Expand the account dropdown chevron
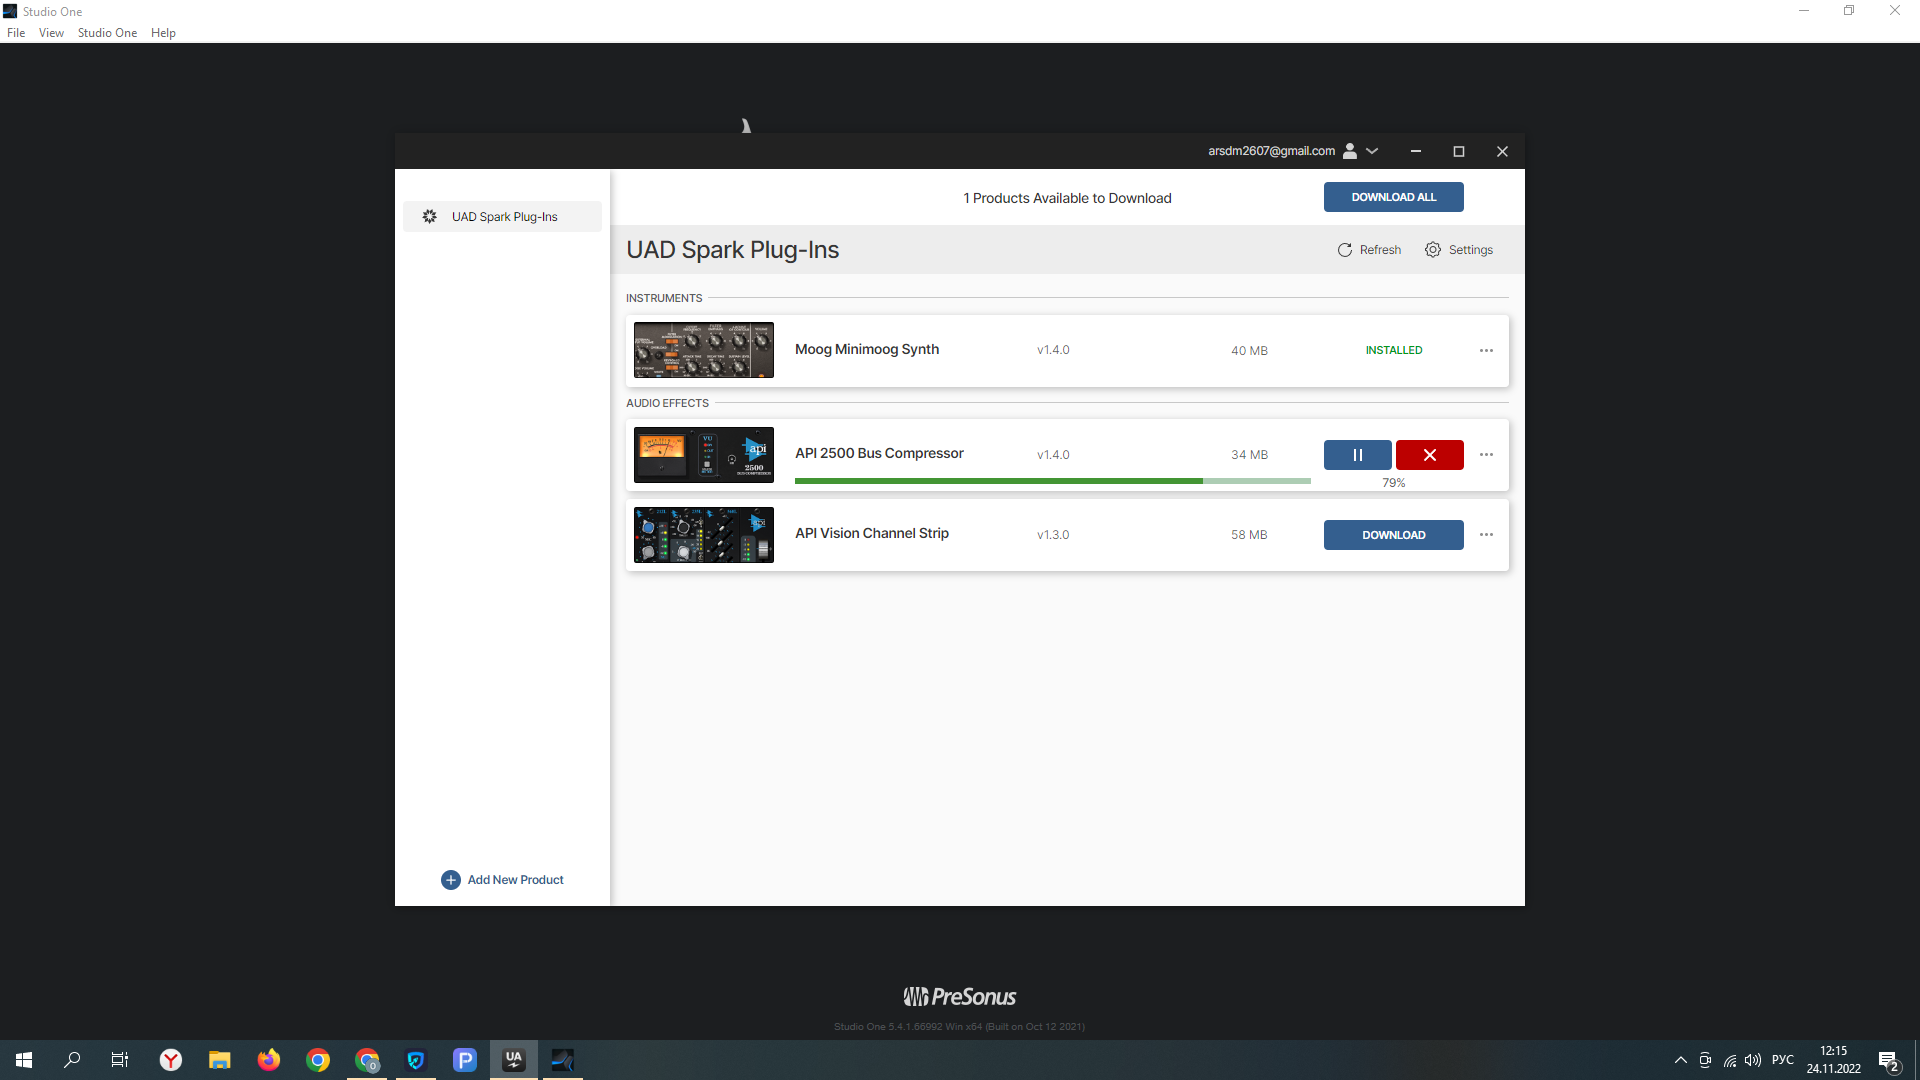This screenshot has height=1080, width=1920. (1372, 151)
